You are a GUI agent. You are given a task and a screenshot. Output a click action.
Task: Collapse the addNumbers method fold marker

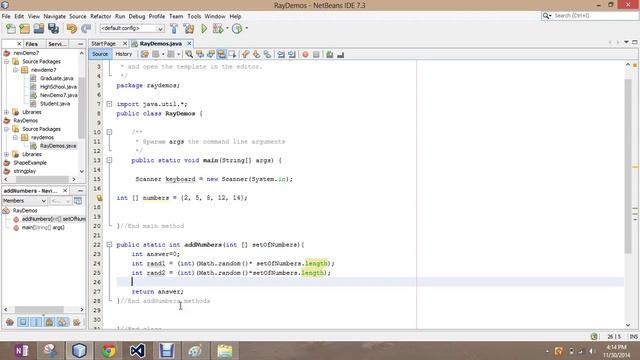(x=109, y=245)
